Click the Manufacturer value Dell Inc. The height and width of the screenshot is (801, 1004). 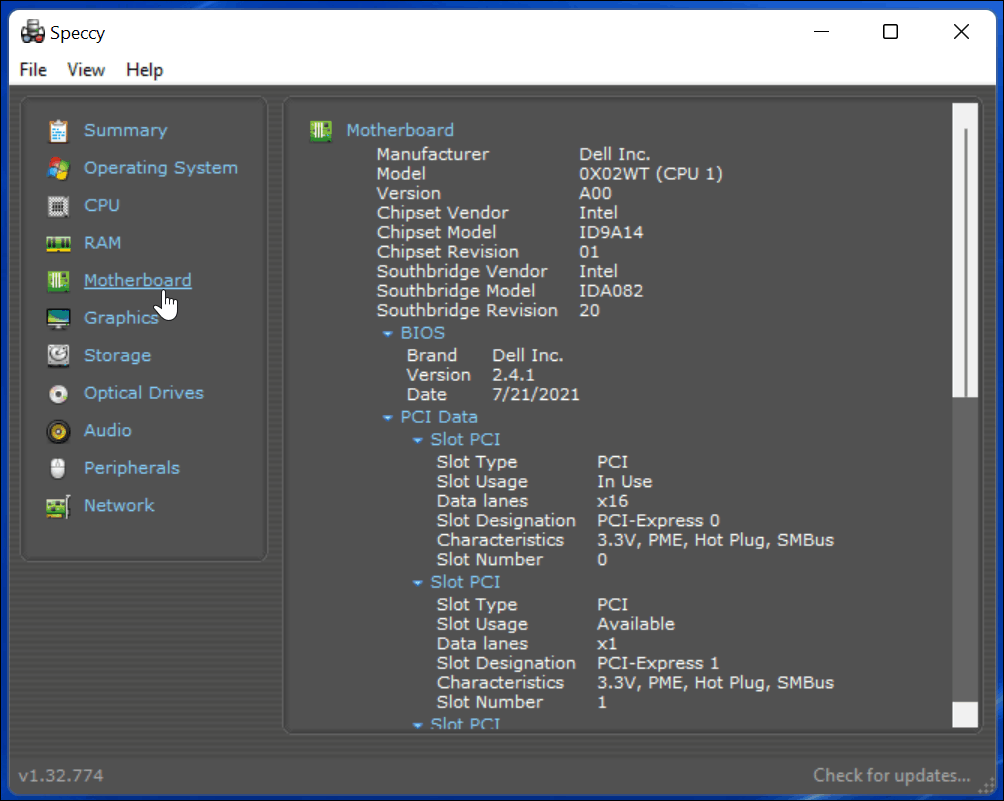click(x=615, y=154)
